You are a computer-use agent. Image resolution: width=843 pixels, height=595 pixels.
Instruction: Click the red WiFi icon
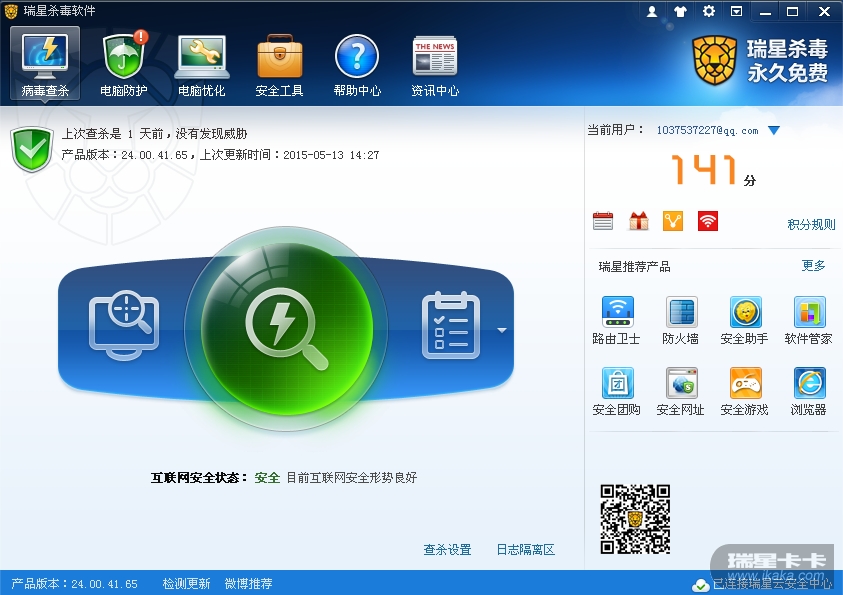pyautogui.click(x=708, y=221)
